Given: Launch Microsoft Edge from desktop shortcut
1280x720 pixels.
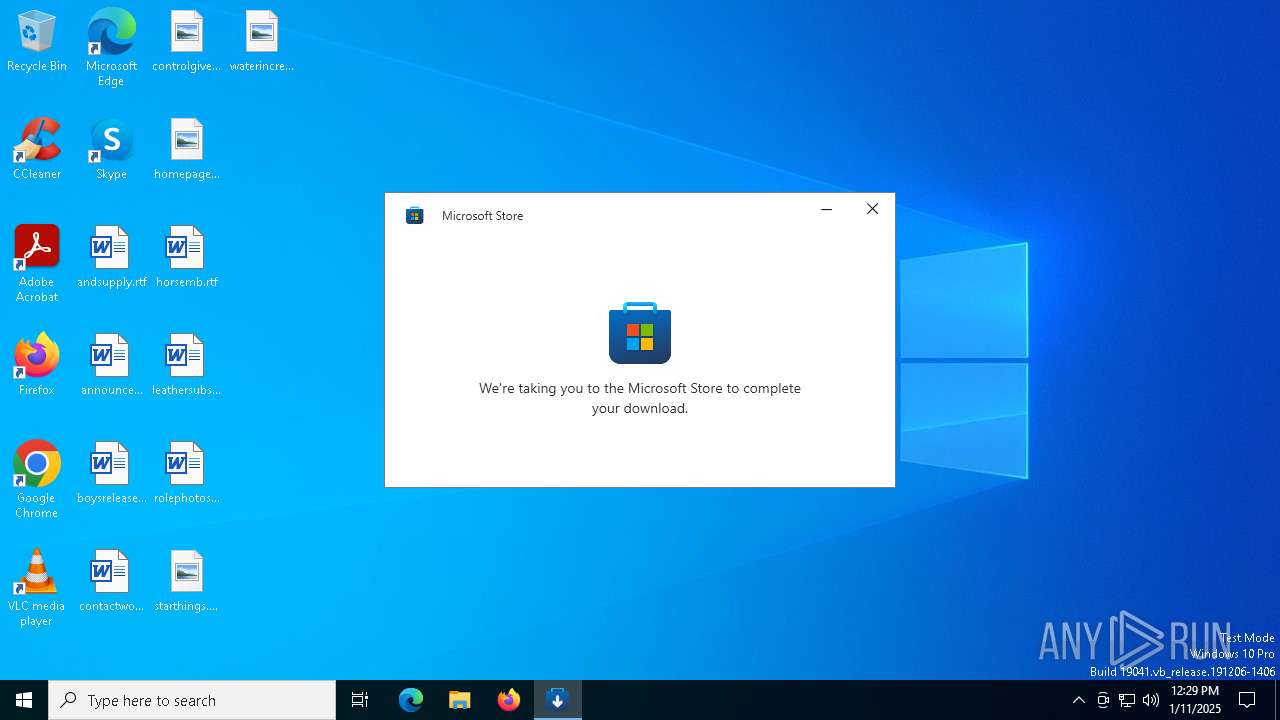Looking at the screenshot, I should 111,48.
